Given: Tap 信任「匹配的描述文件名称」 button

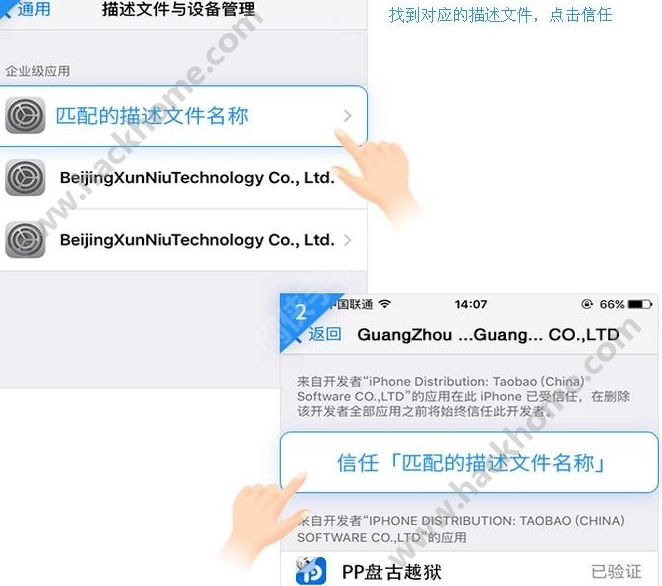Looking at the screenshot, I should coord(469,462).
